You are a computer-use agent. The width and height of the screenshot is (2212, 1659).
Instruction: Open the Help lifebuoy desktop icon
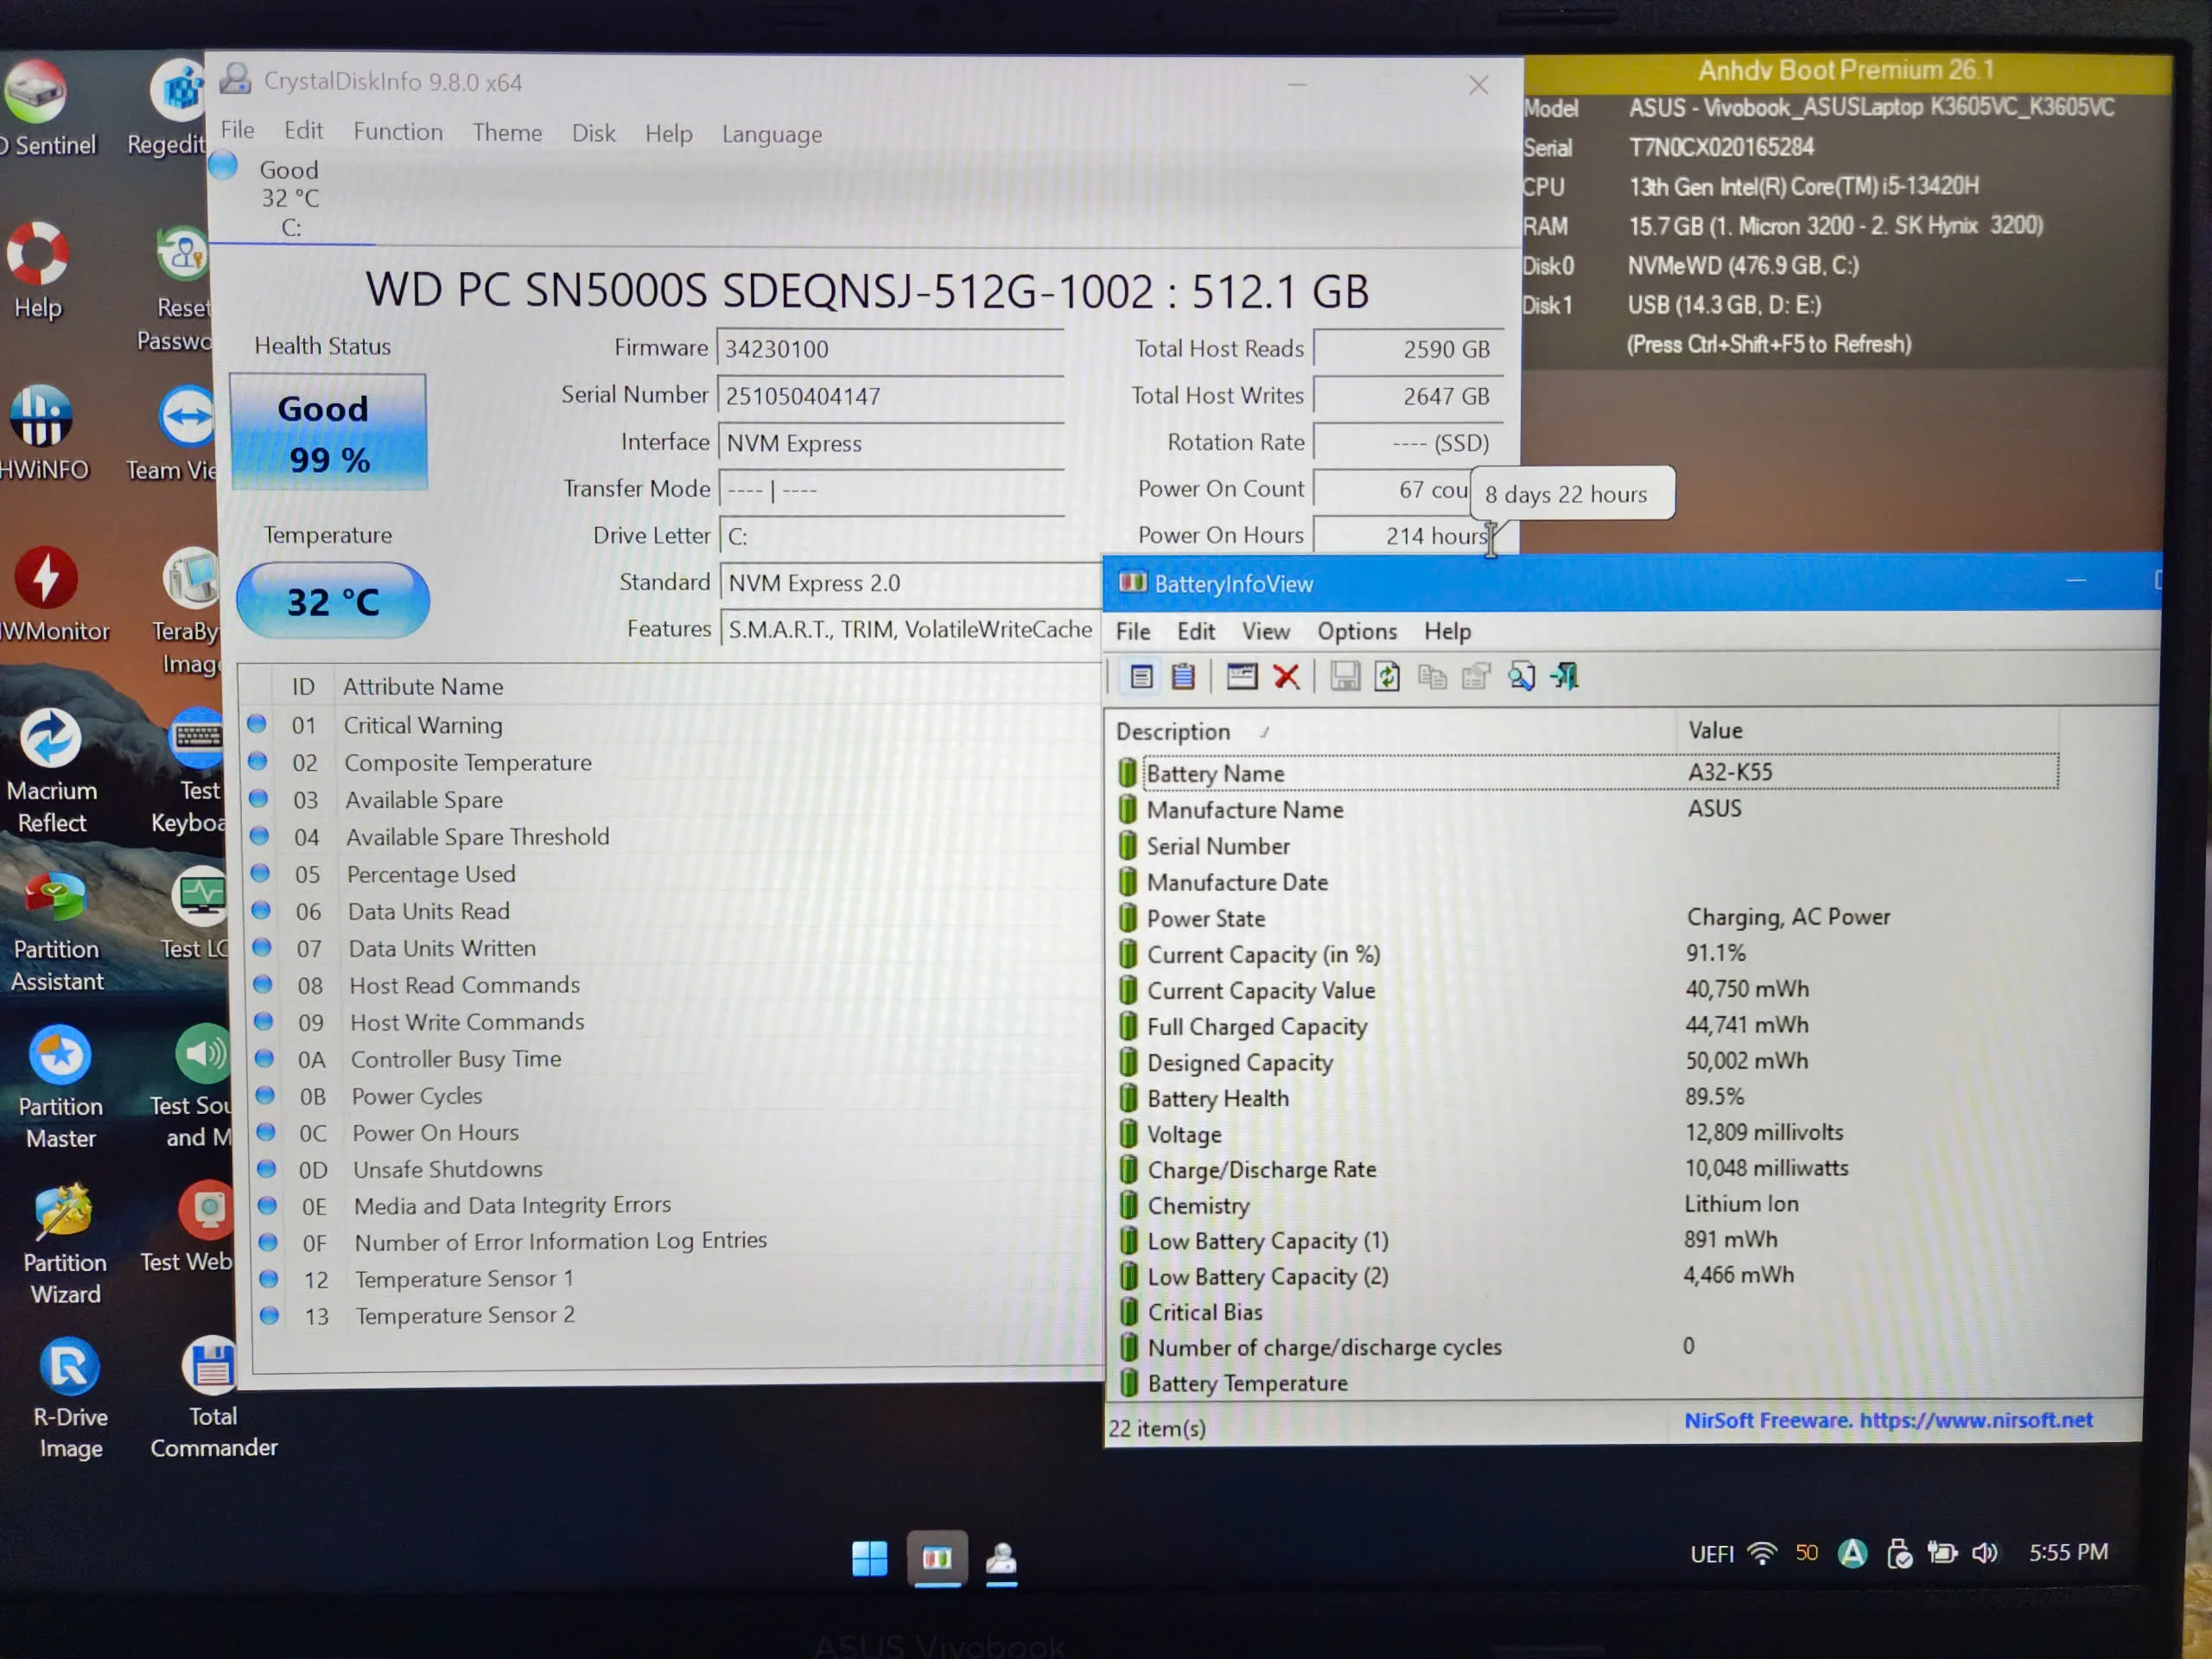pos(38,270)
